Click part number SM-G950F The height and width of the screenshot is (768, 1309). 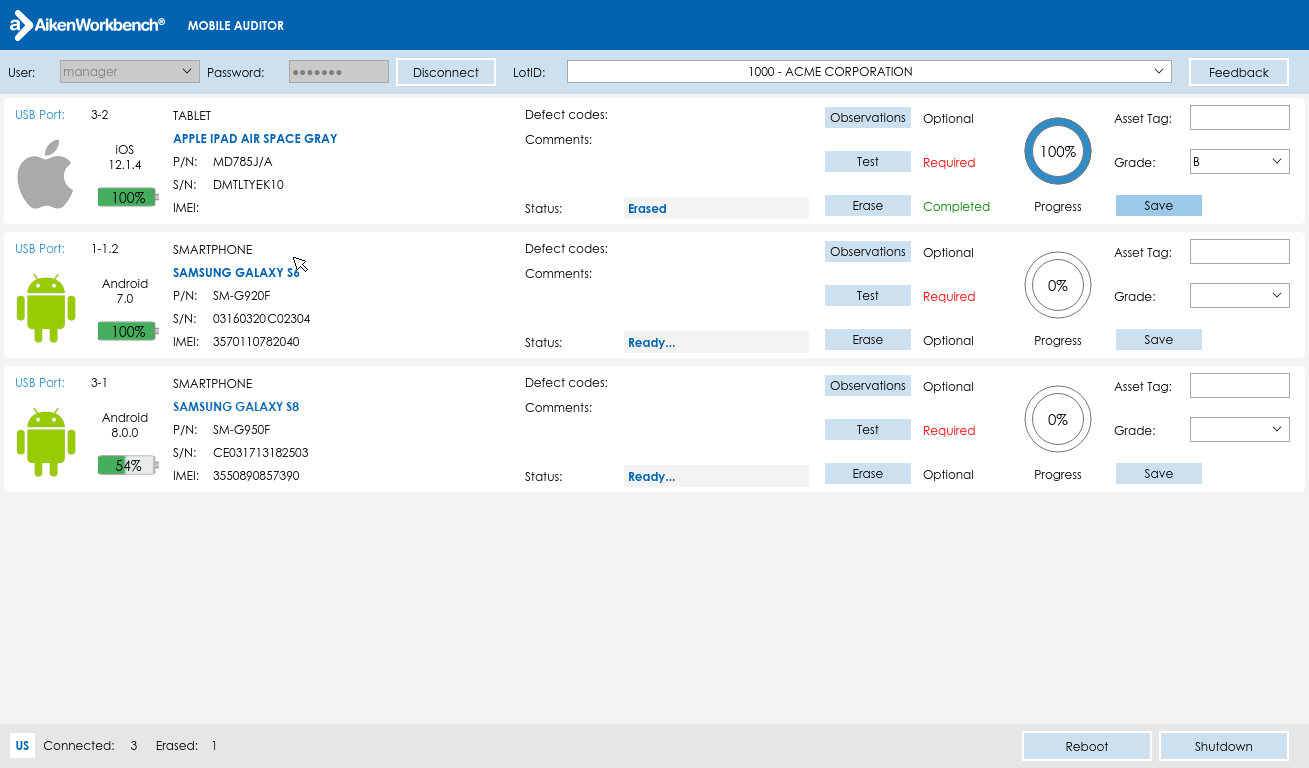click(241, 430)
